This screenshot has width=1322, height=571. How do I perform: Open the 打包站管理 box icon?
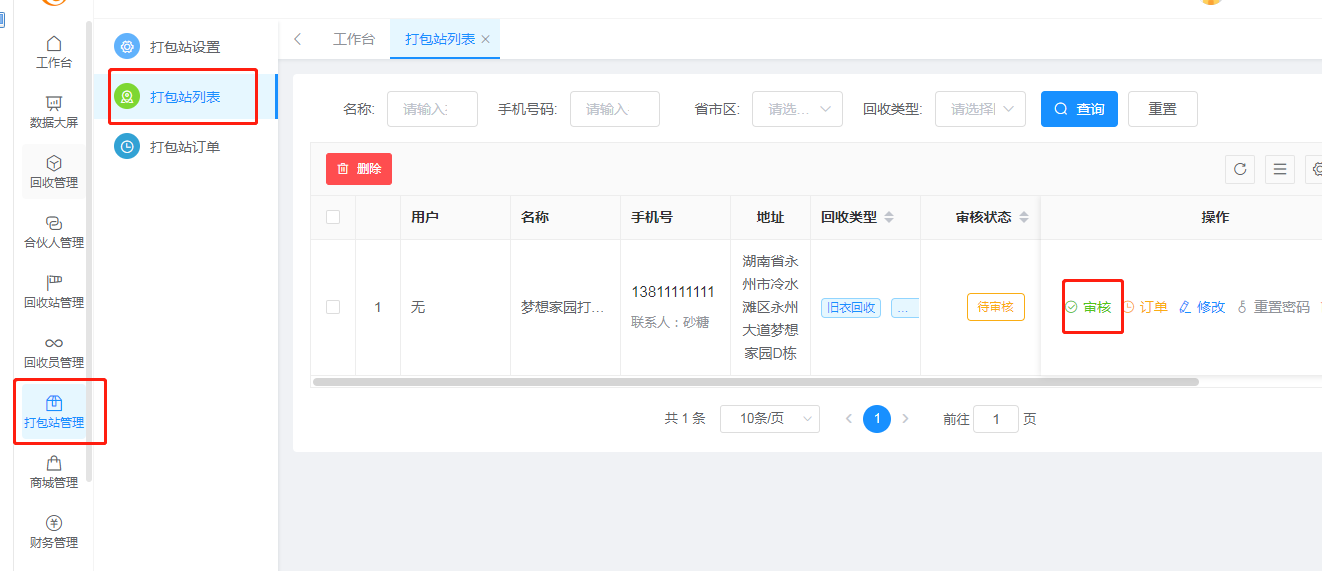[54, 403]
